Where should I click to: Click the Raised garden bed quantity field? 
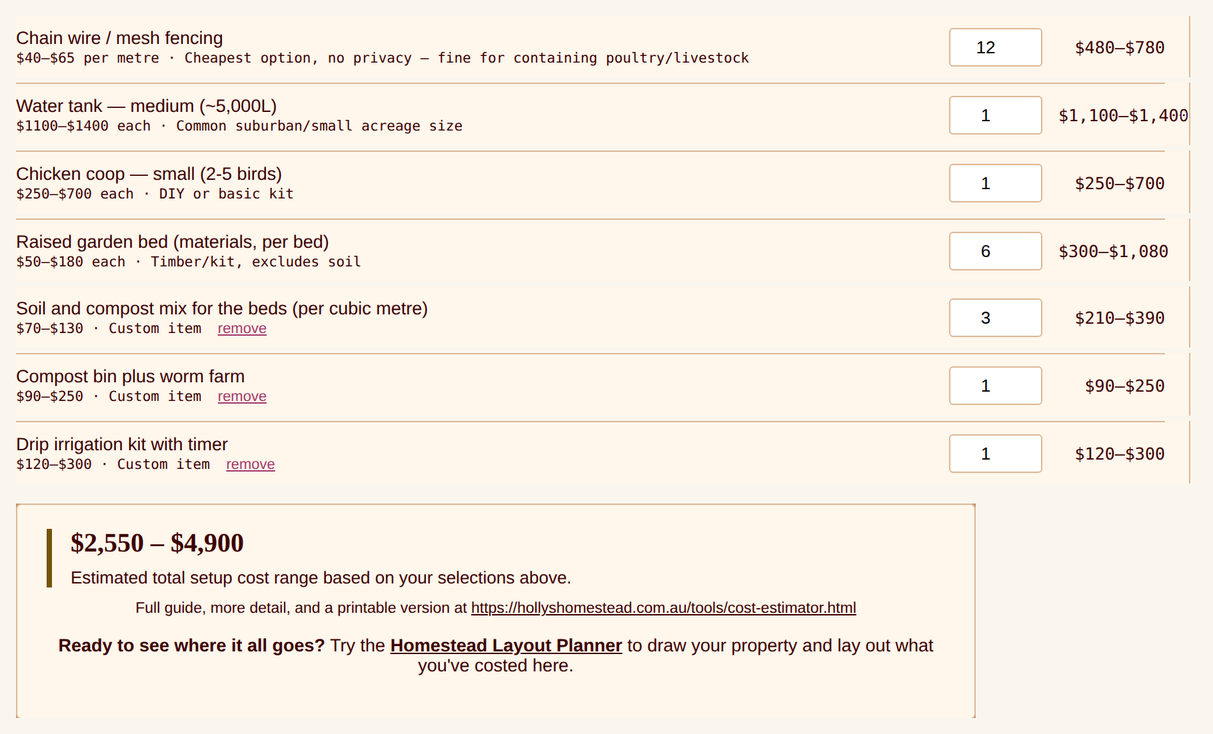click(x=995, y=251)
